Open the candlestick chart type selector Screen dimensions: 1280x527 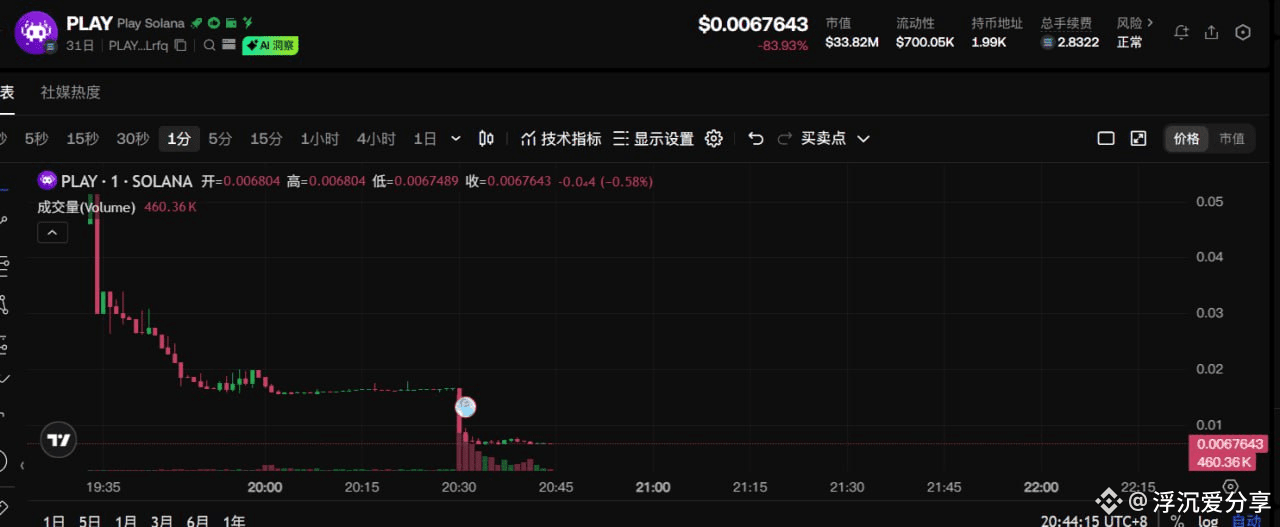487,139
